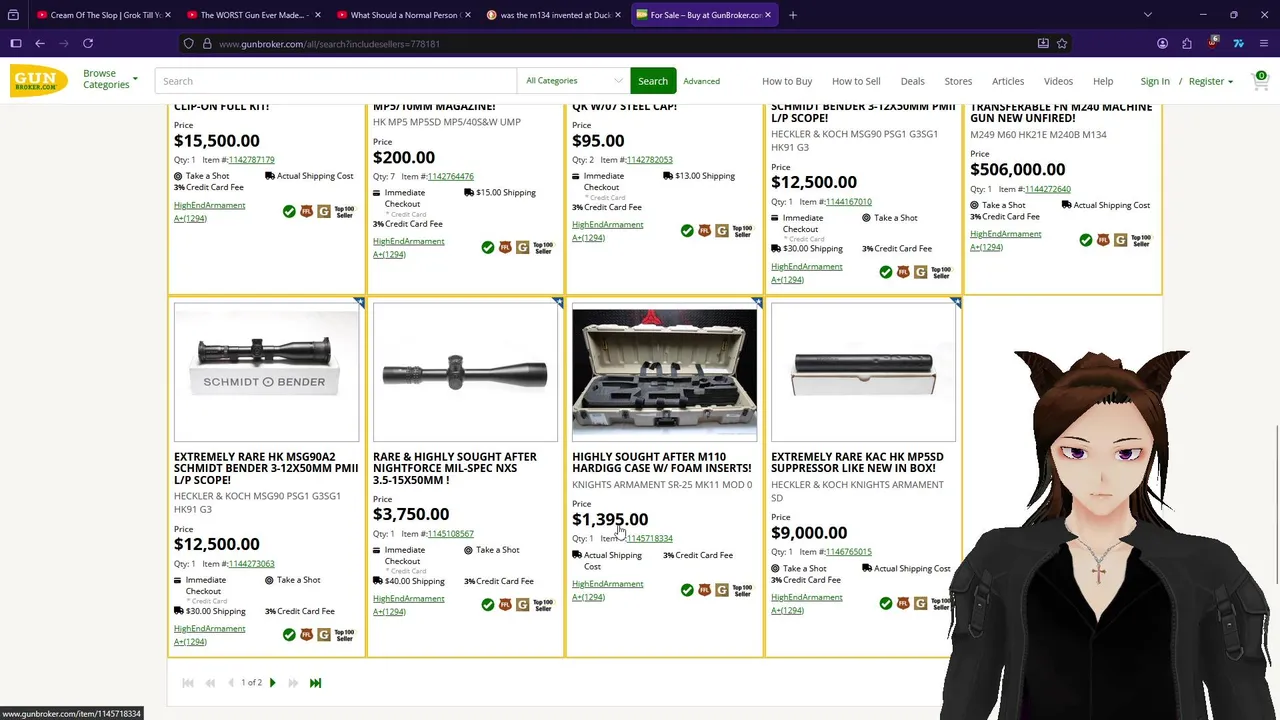Open the browser hamburger menu

point(1264,43)
